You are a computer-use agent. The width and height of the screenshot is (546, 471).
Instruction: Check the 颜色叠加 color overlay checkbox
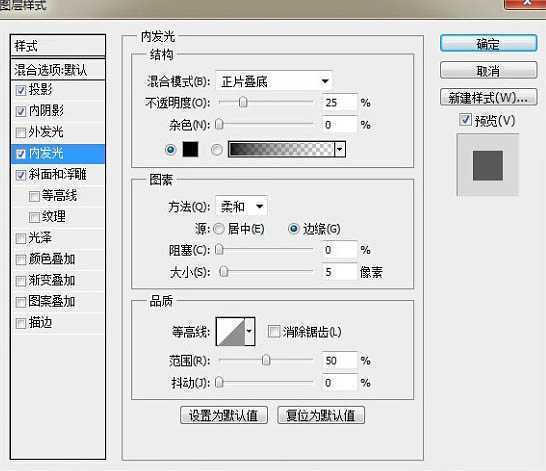tap(21, 260)
